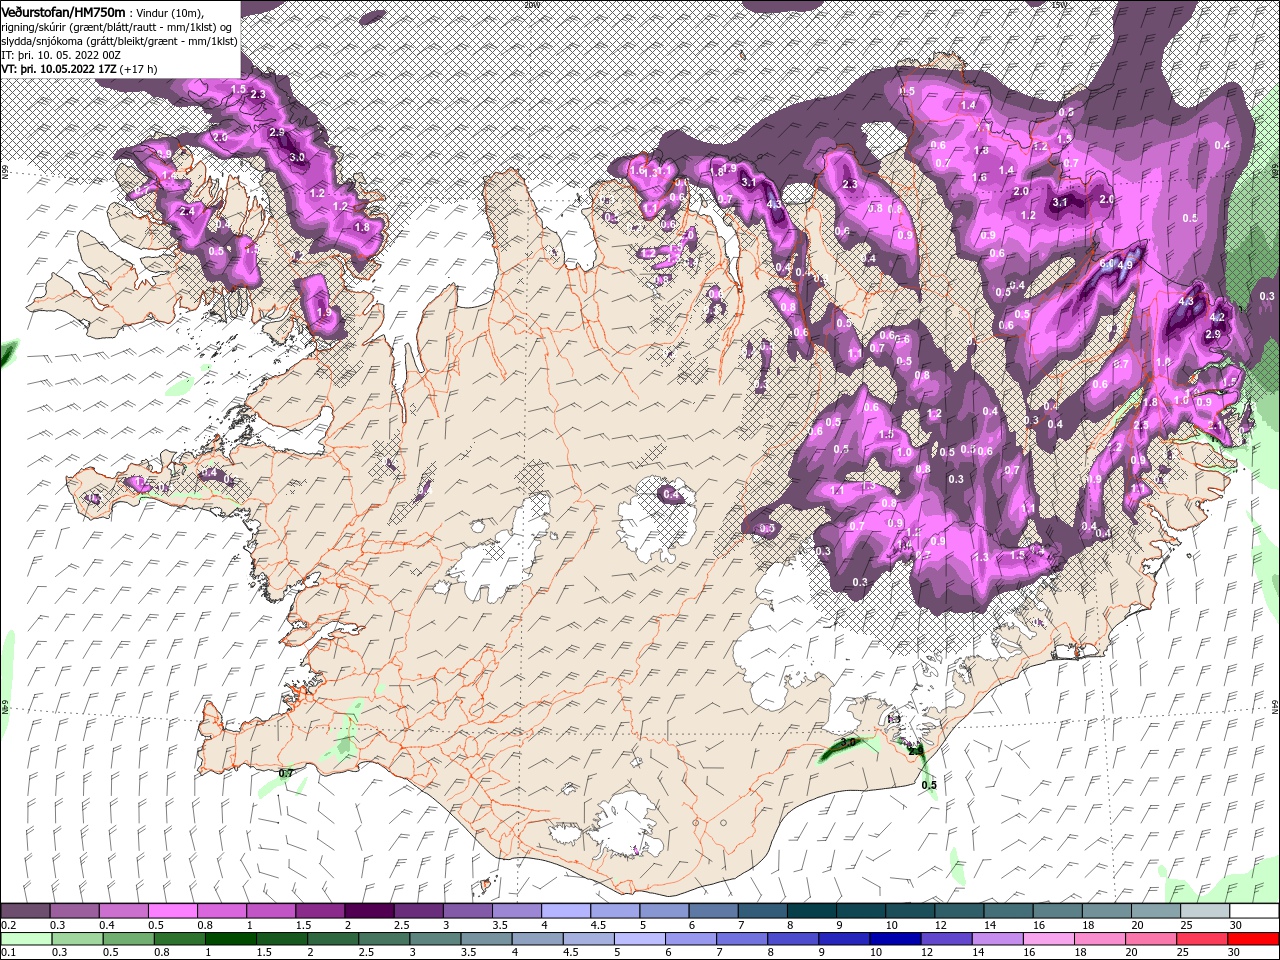Click the green 3.0 rain value on south coast

tap(848, 743)
